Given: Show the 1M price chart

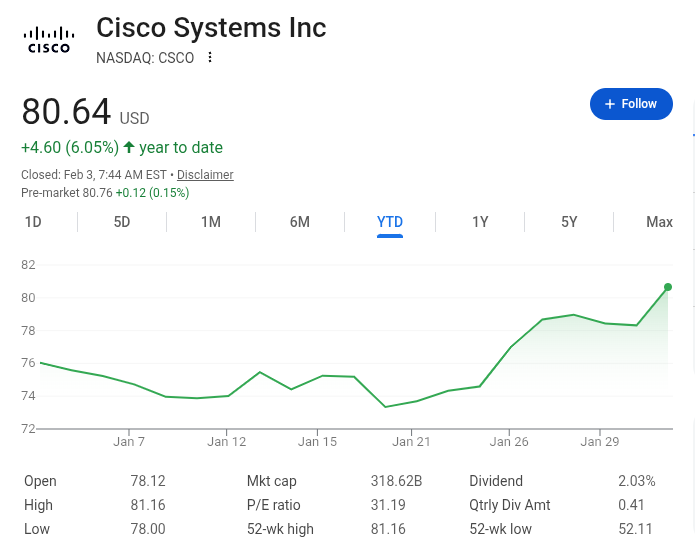Looking at the screenshot, I should click(x=211, y=222).
